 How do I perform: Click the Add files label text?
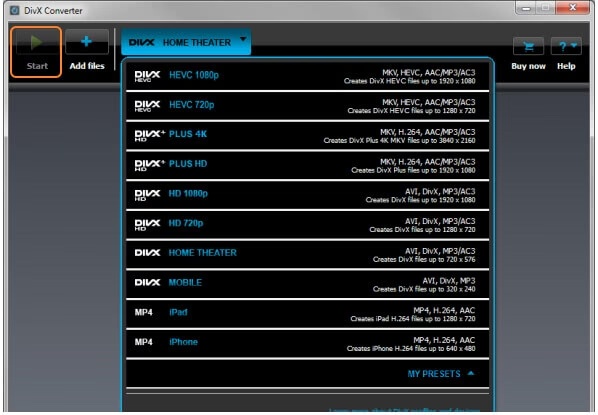click(x=87, y=66)
